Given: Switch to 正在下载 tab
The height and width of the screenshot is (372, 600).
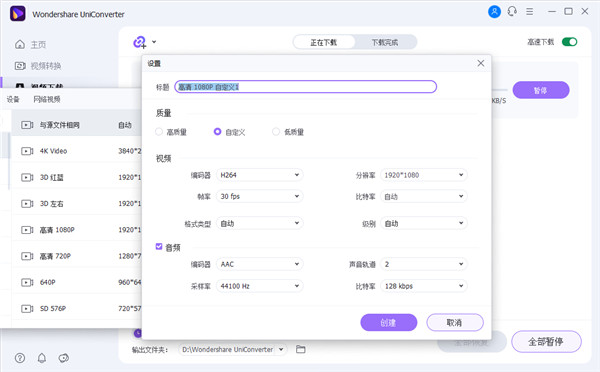Looking at the screenshot, I should point(324,42).
